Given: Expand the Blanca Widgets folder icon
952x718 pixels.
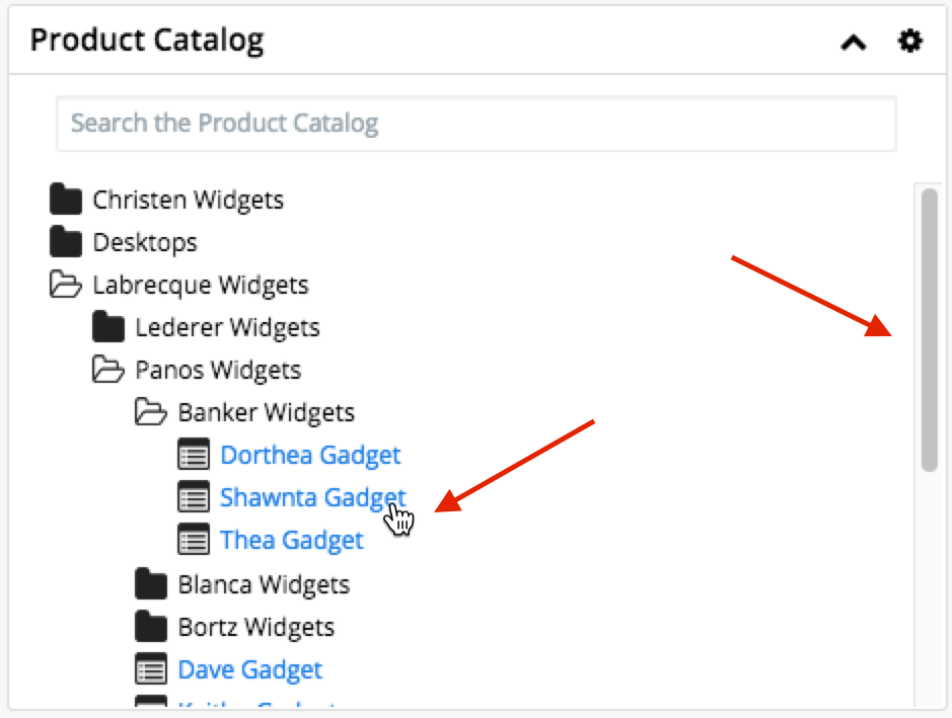Looking at the screenshot, I should [151, 583].
